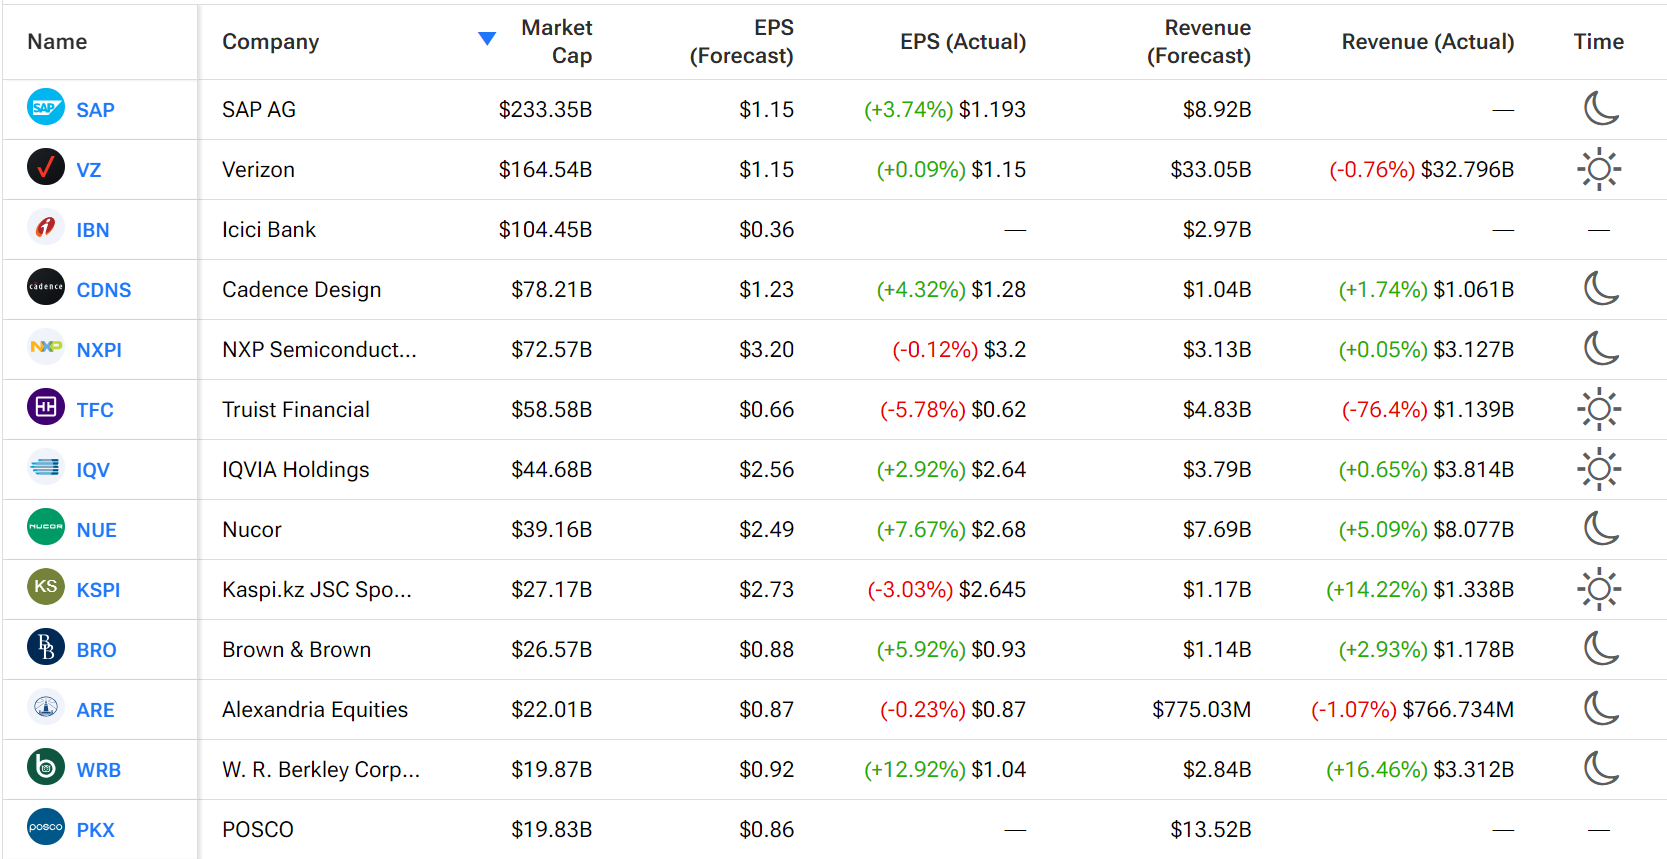This screenshot has height=859, width=1667.
Task: Click the NXP logo icon
Action: click(x=46, y=348)
